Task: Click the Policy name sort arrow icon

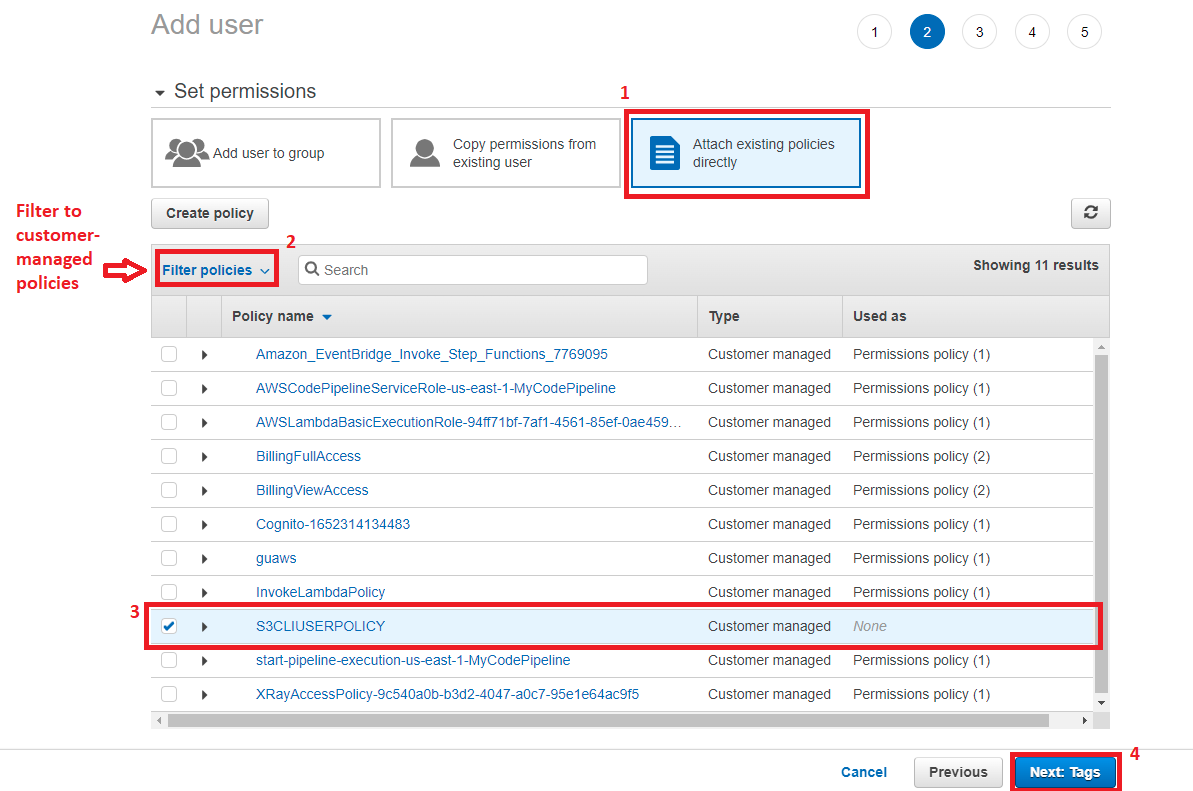Action: coord(327,317)
